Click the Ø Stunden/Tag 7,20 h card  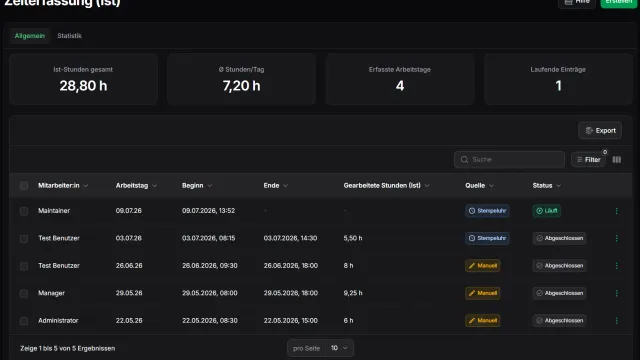point(241,79)
